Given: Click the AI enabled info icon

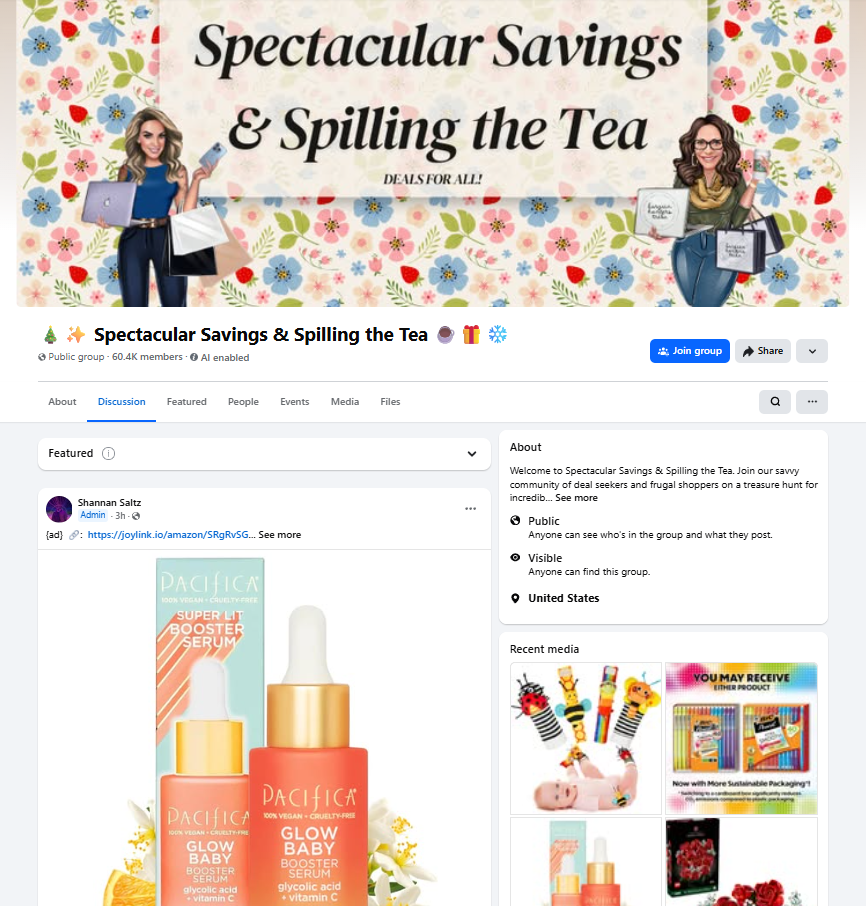Looking at the screenshot, I should [194, 357].
